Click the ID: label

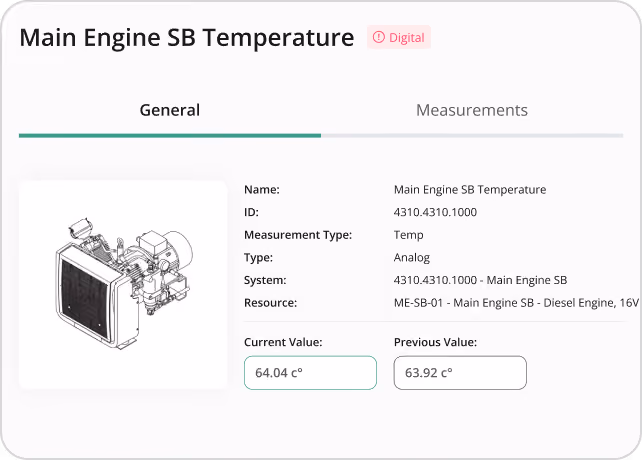251,212
